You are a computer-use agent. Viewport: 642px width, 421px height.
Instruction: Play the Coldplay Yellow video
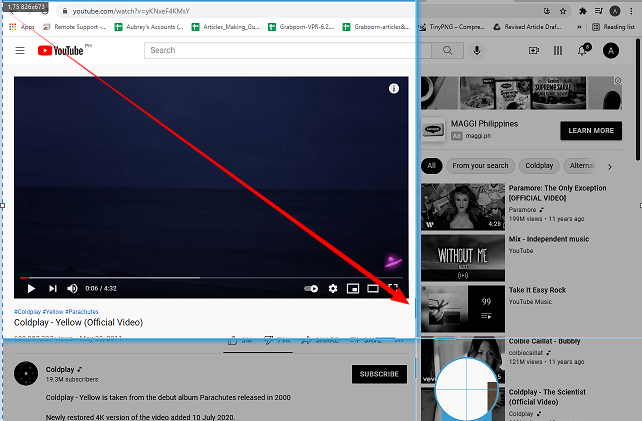(31, 288)
